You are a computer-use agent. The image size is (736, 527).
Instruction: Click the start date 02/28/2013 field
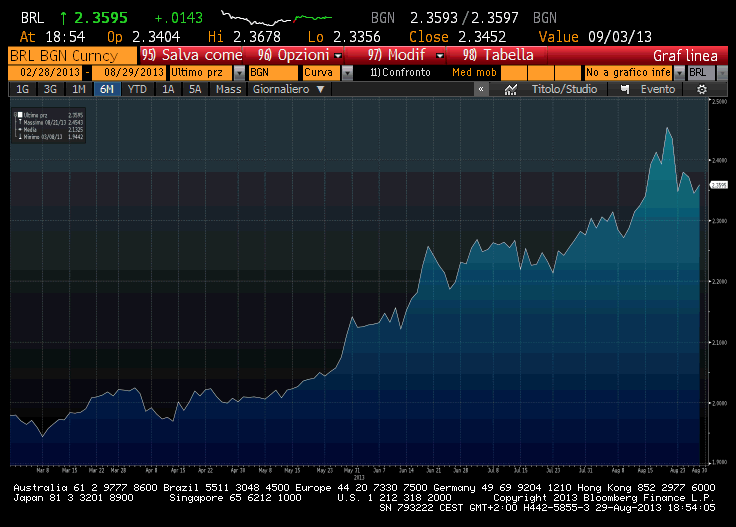click(x=45, y=73)
